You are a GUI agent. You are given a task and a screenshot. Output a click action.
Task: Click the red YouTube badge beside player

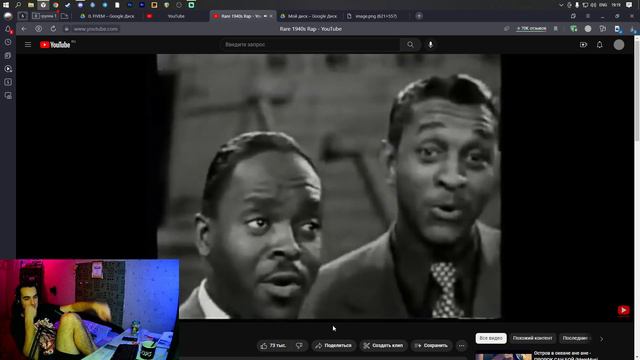(623, 311)
